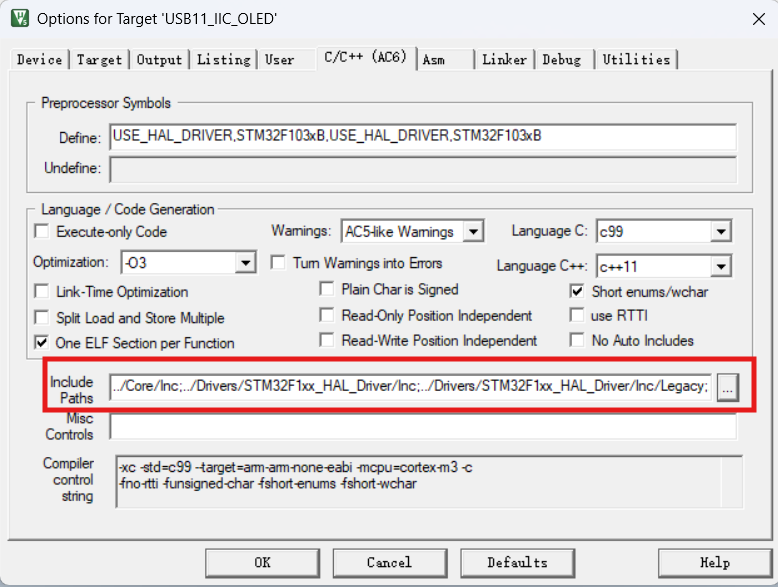The image size is (778, 587).
Task: Restore settings with Defaults button
Action: [518, 563]
